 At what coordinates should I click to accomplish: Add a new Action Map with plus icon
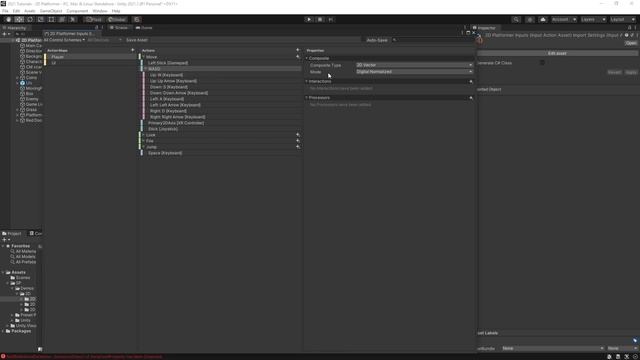pos(133,50)
